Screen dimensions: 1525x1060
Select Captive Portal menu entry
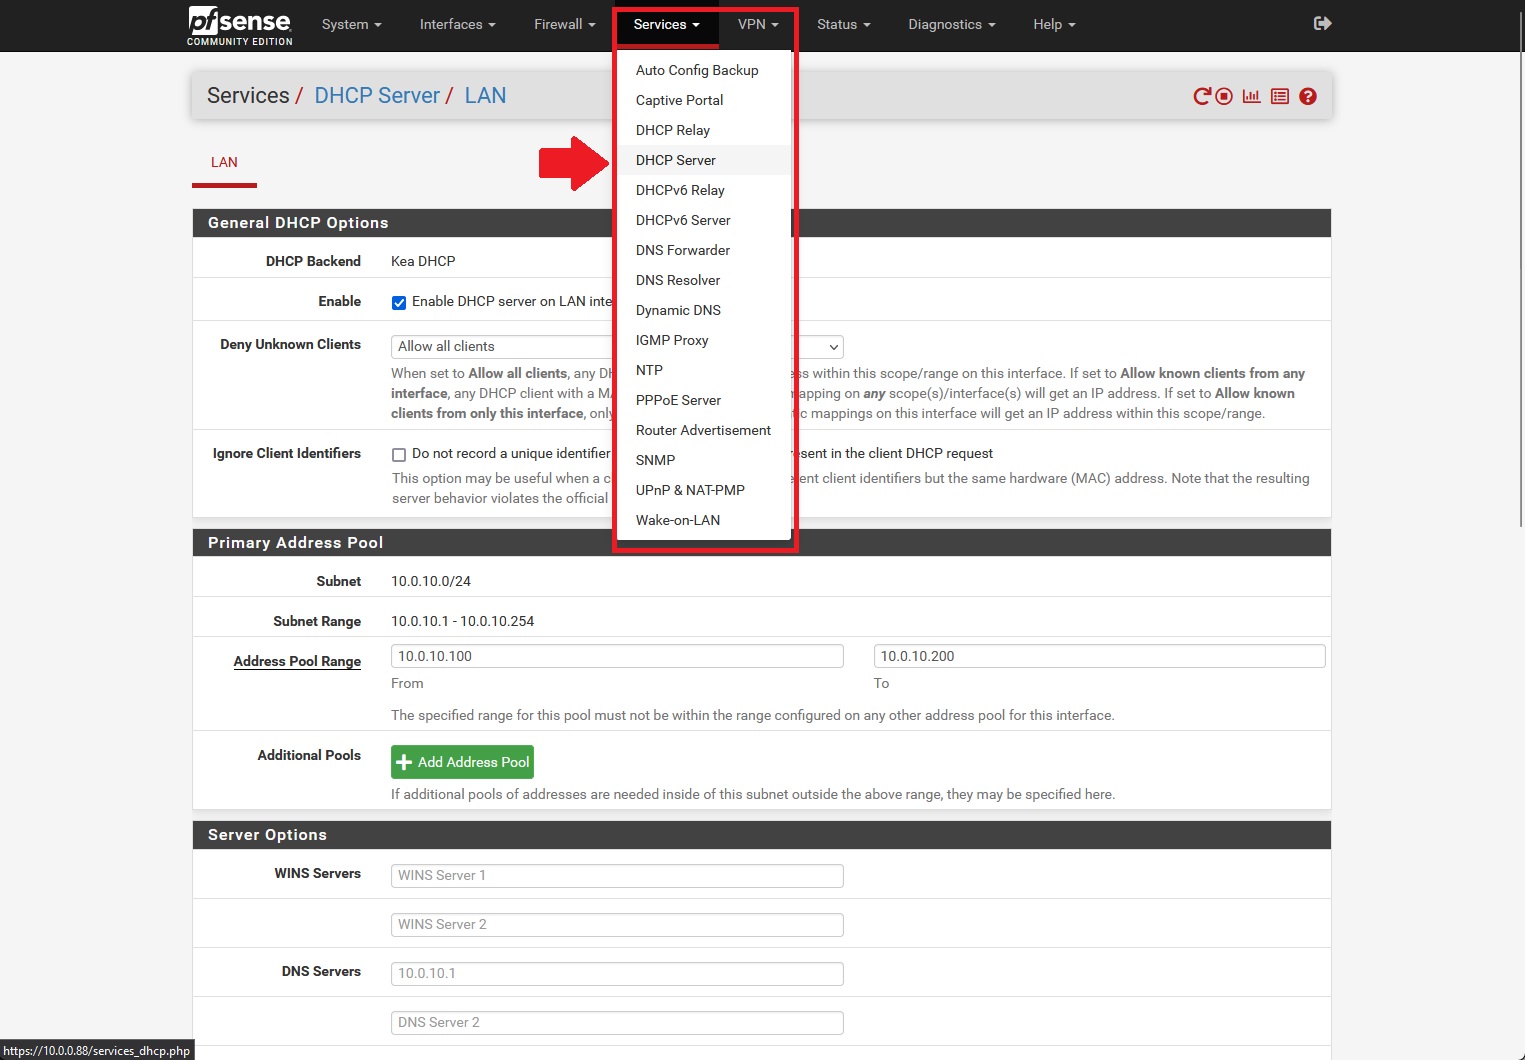[704, 100]
